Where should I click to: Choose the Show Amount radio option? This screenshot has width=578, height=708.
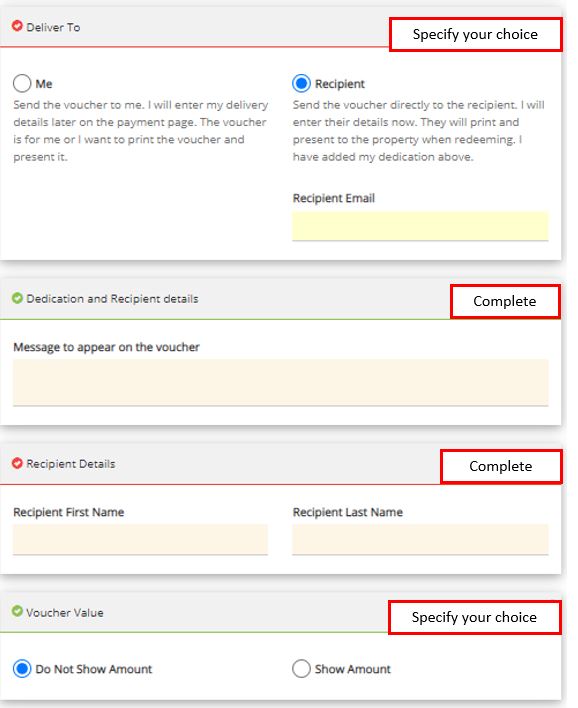click(x=301, y=669)
